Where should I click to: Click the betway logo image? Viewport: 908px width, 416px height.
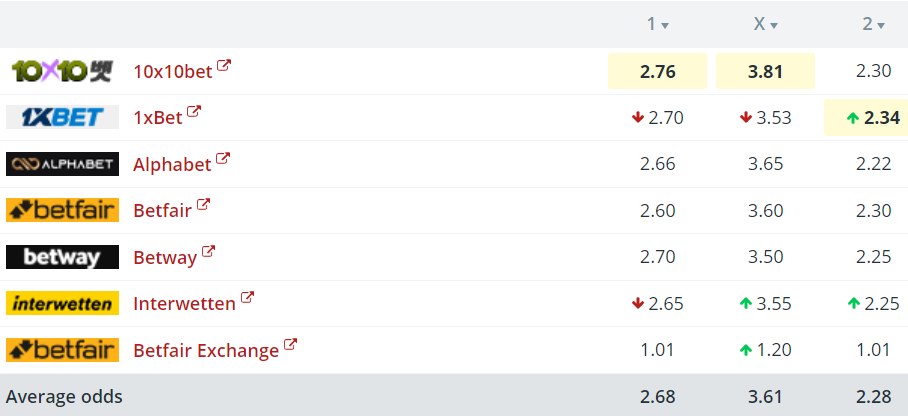pos(63,257)
